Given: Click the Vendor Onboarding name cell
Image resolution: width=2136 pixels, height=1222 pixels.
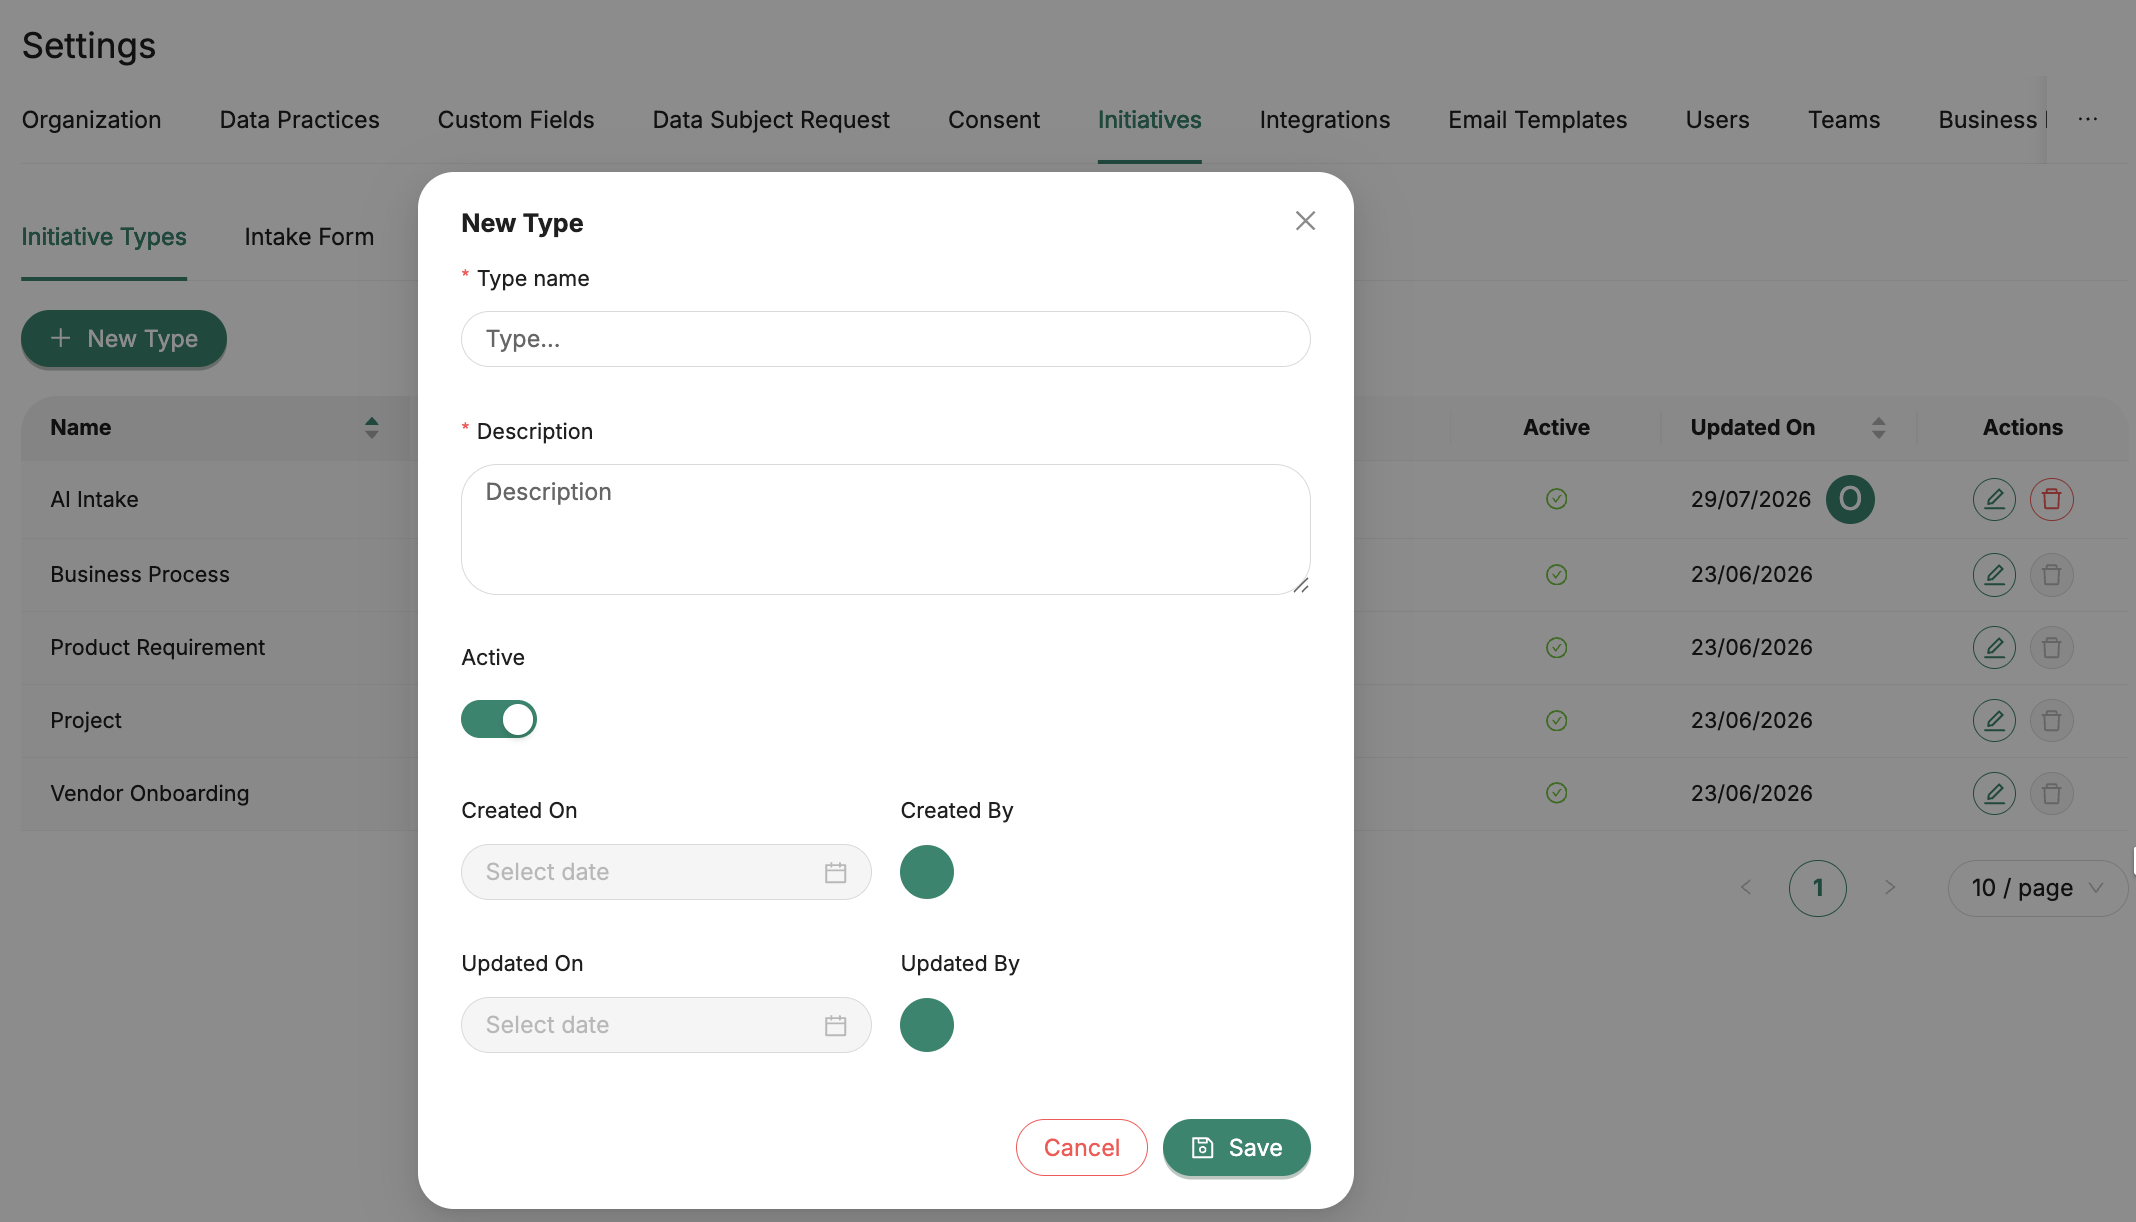Looking at the screenshot, I should [x=150, y=794].
